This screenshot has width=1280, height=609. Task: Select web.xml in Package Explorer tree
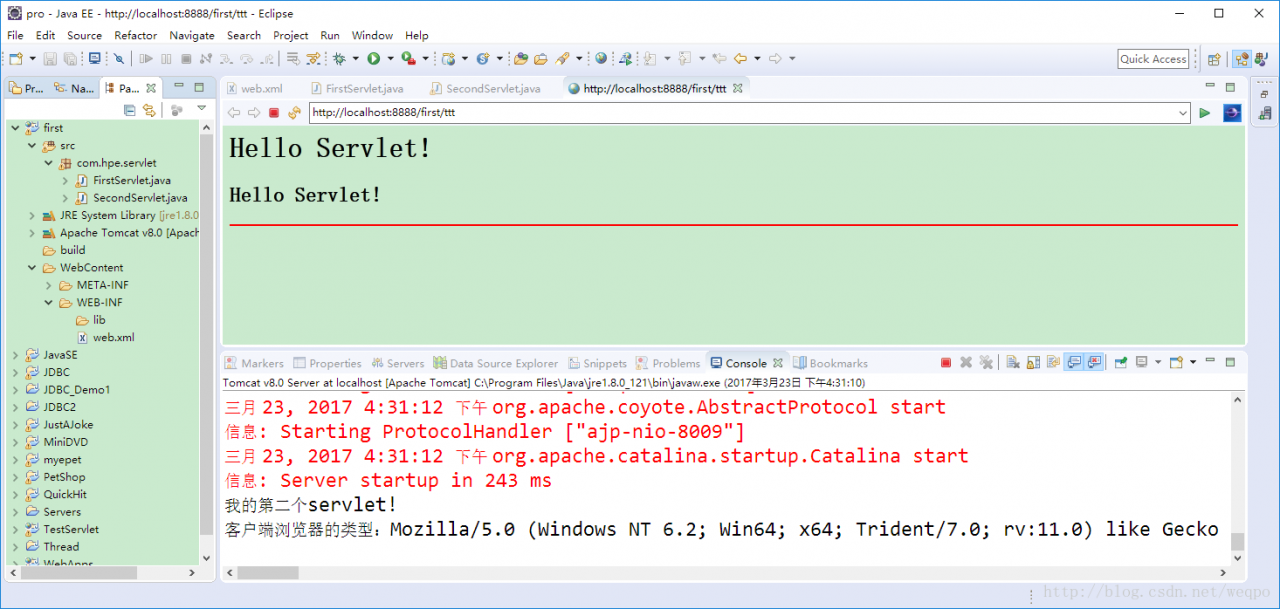(105, 337)
